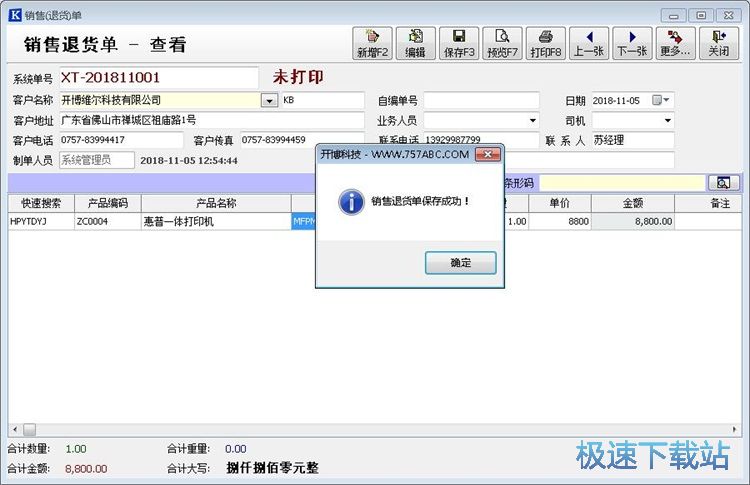Click the 客户电话 field 0757-83994417
This screenshot has height=485, width=750.
(121, 140)
